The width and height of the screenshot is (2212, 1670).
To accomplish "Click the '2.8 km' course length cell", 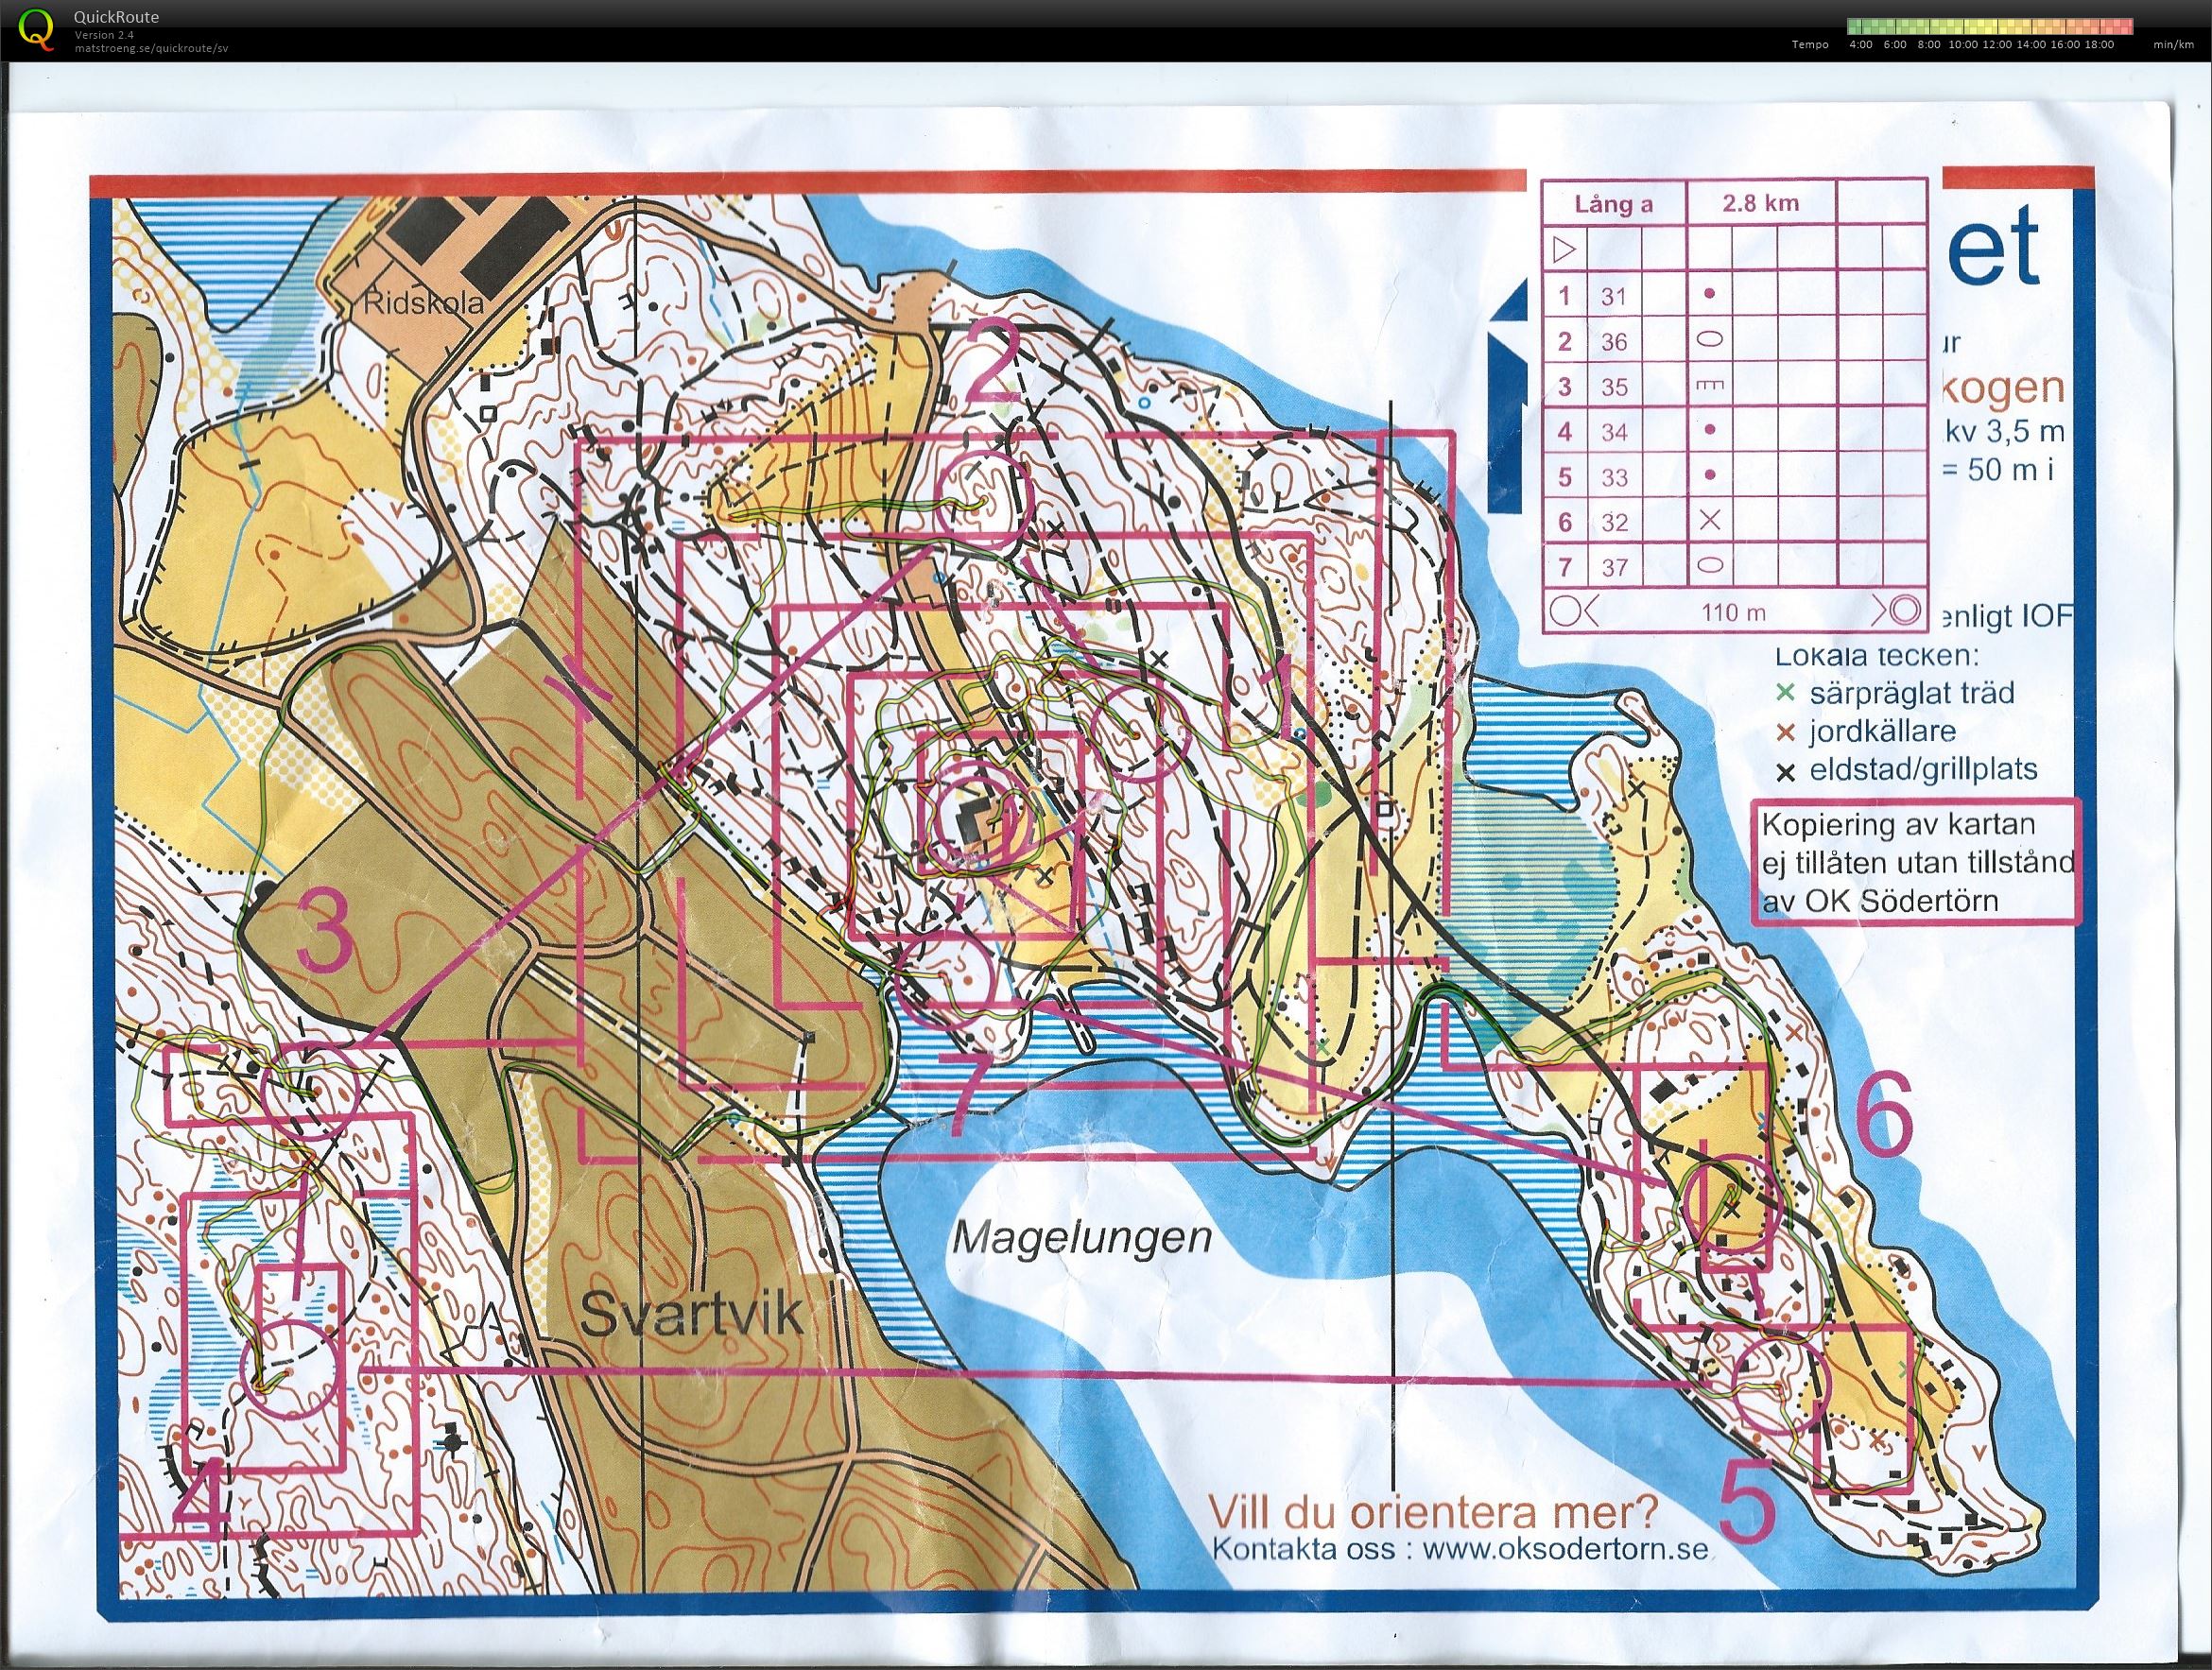I will pos(1760,204).
